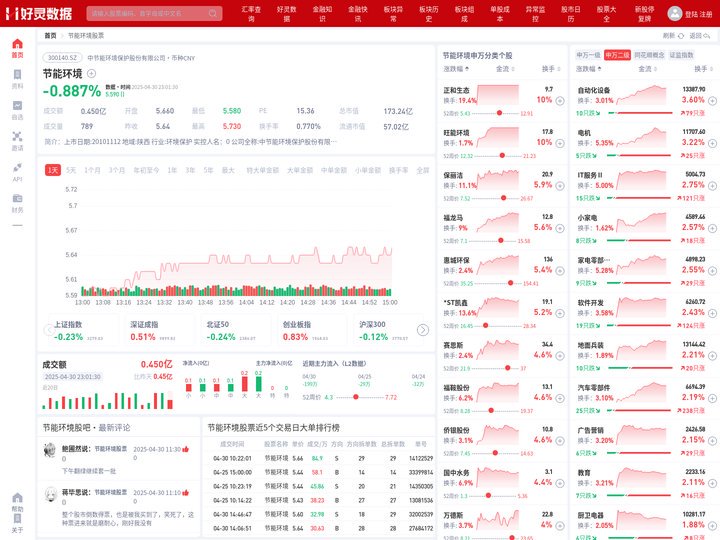Go to 首页 breadcrumb link
Screen dimensions: 720x540
tap(50, 35)
